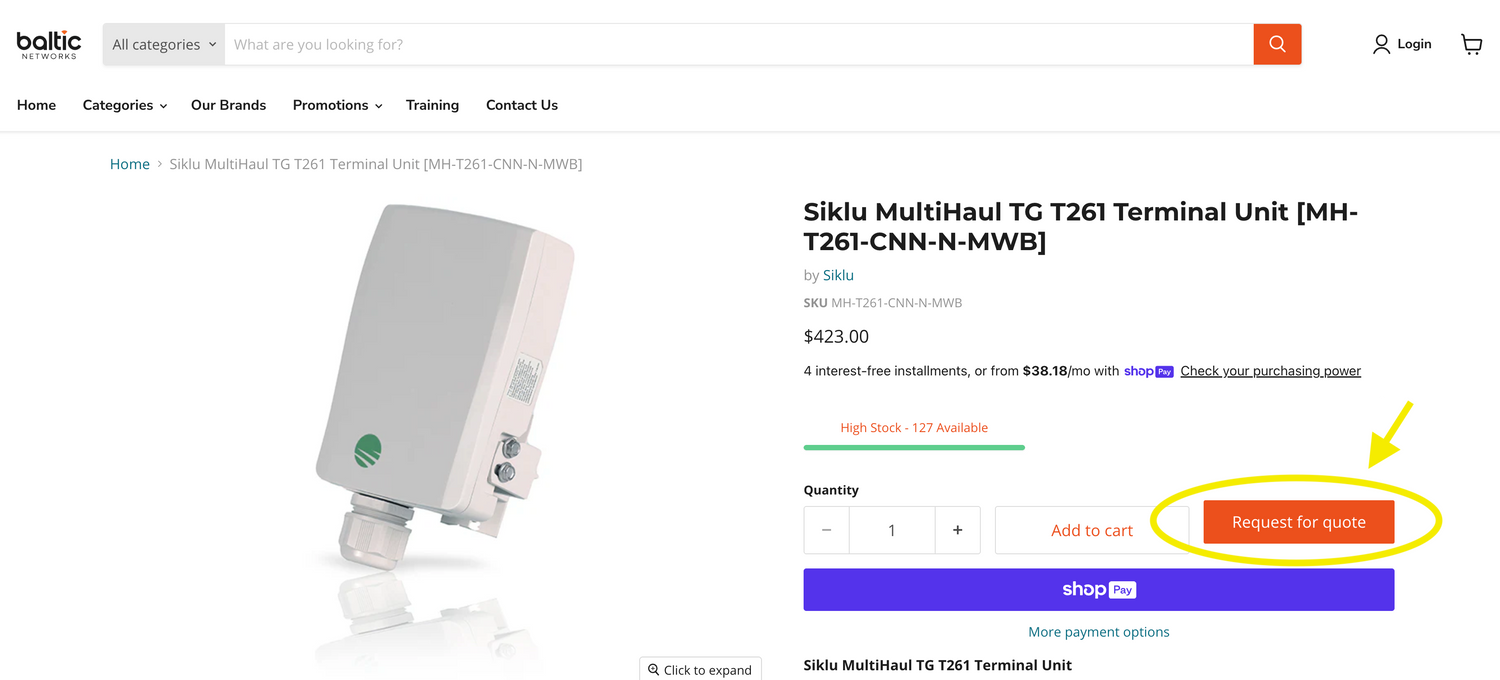
Task: Decrease quantity with the minus button
Action: (827, 530)
